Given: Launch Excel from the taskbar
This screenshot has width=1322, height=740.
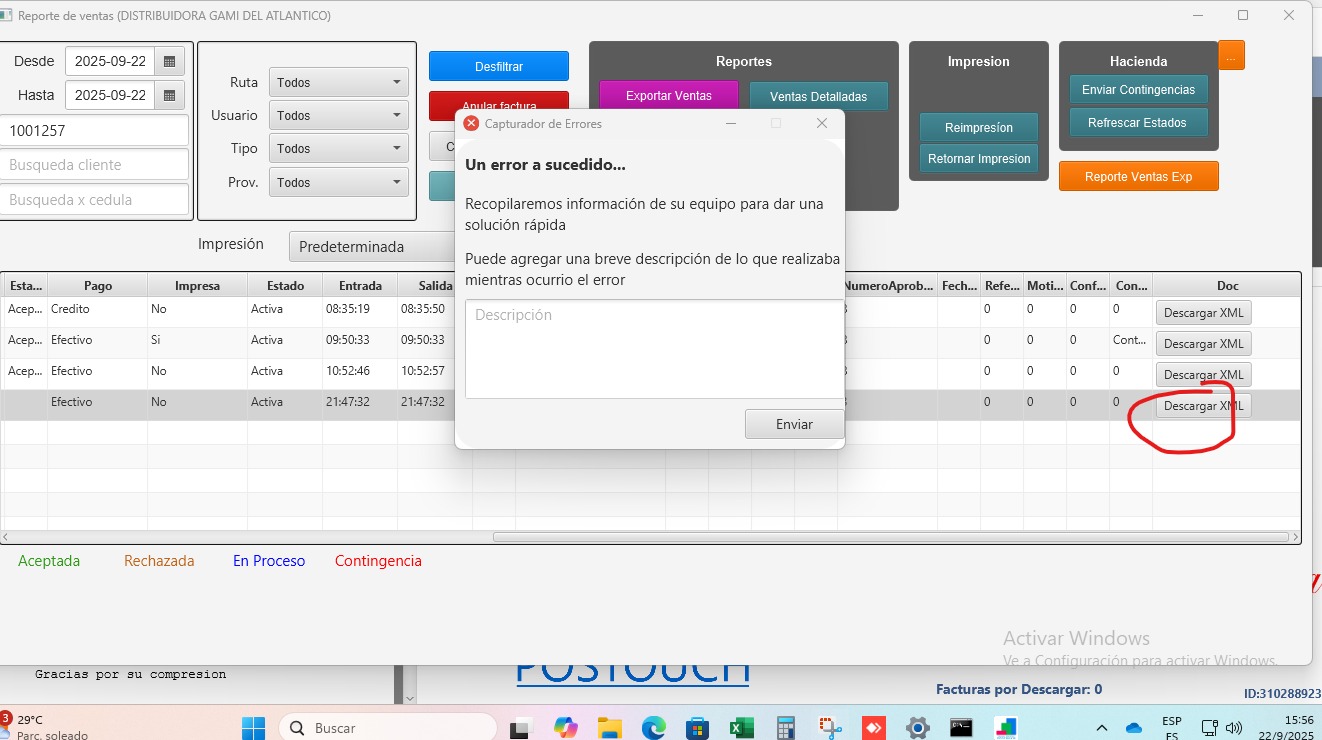Looking at the screenshot, I should pos(741,728).
